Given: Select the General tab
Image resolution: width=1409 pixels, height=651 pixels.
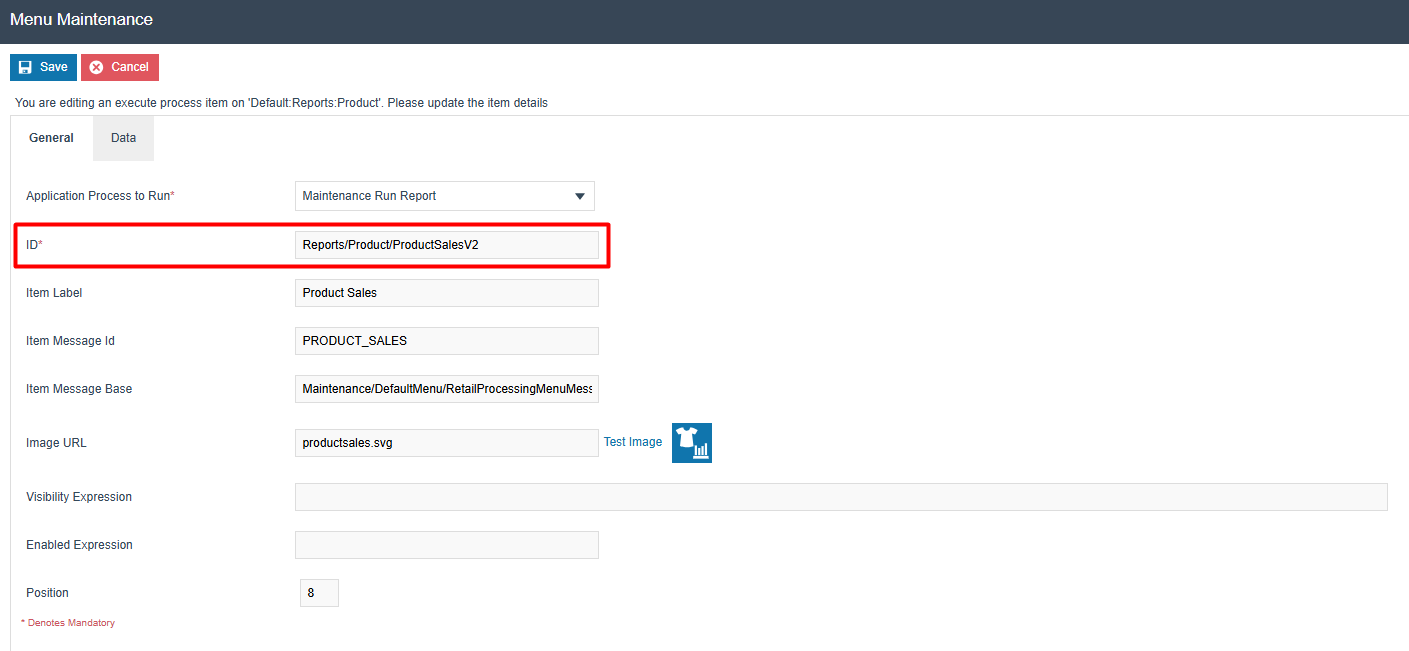Looking at the screenshot, I should point(51,138).
